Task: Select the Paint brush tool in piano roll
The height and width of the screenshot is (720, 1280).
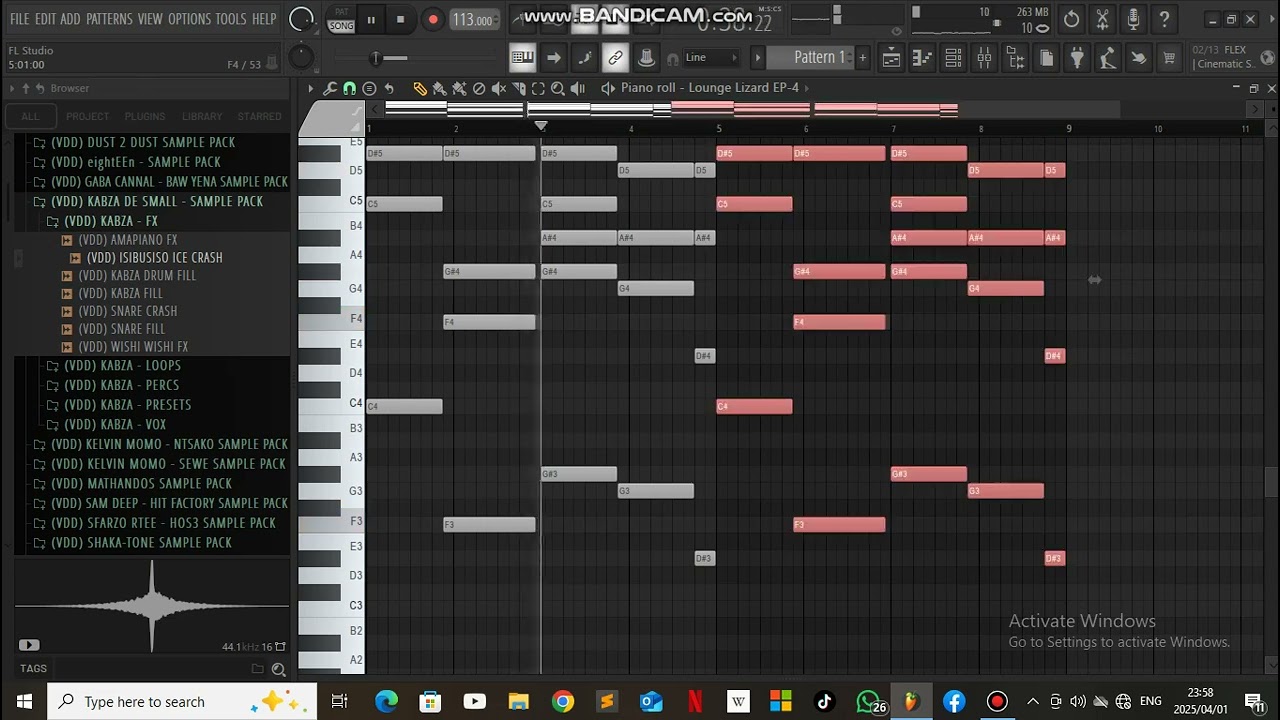Action: [439, 89]
